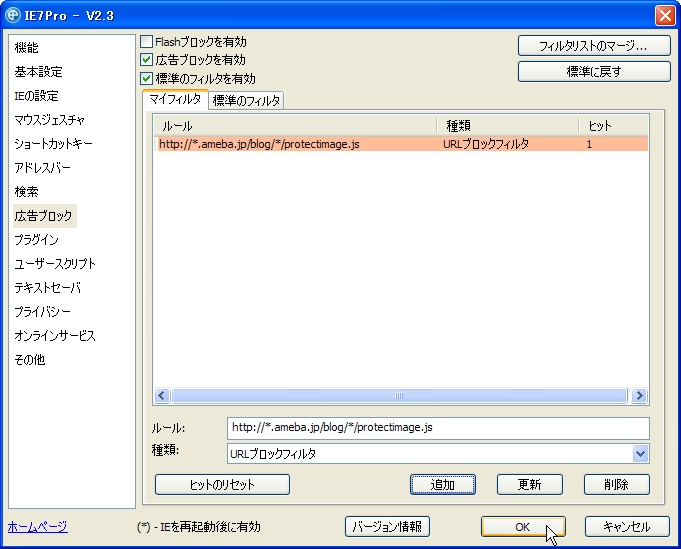Open 基本設定 settings category
Image resolution: width=681 pixels, height=549 pixels.
pyautogui.click(x=38, y=72)
